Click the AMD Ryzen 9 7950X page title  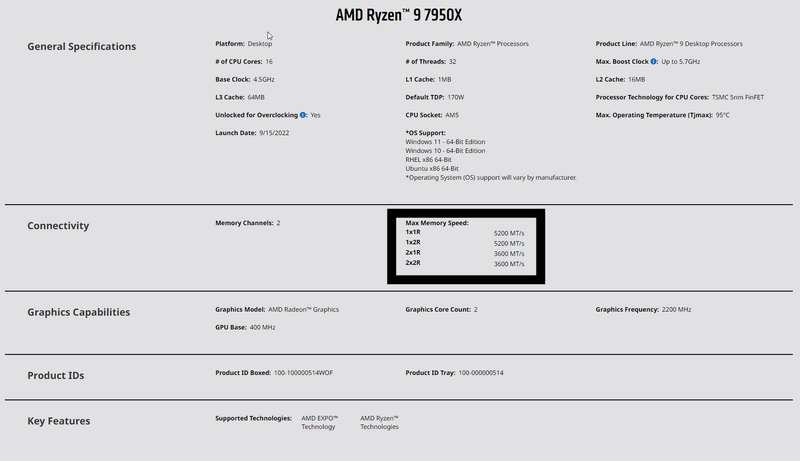pos(398,15)
